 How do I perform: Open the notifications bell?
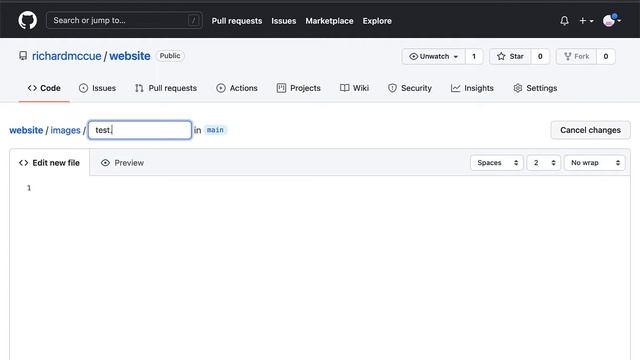click(x=564, y=20)
